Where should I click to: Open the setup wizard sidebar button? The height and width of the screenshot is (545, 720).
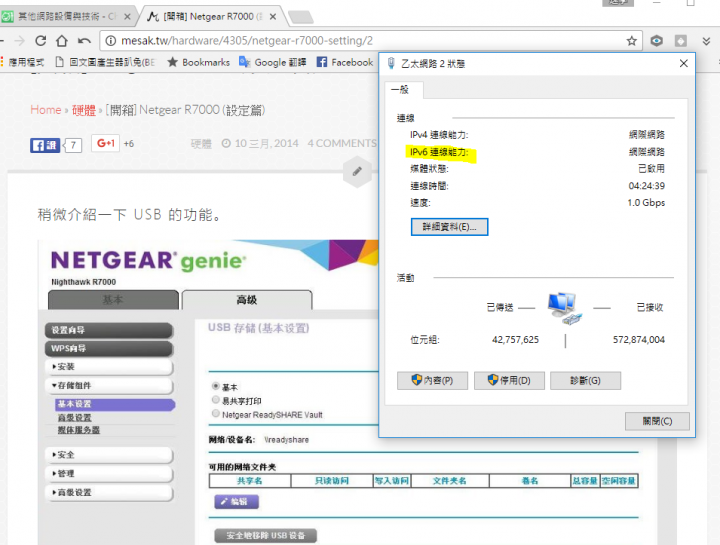pos(109,330)
